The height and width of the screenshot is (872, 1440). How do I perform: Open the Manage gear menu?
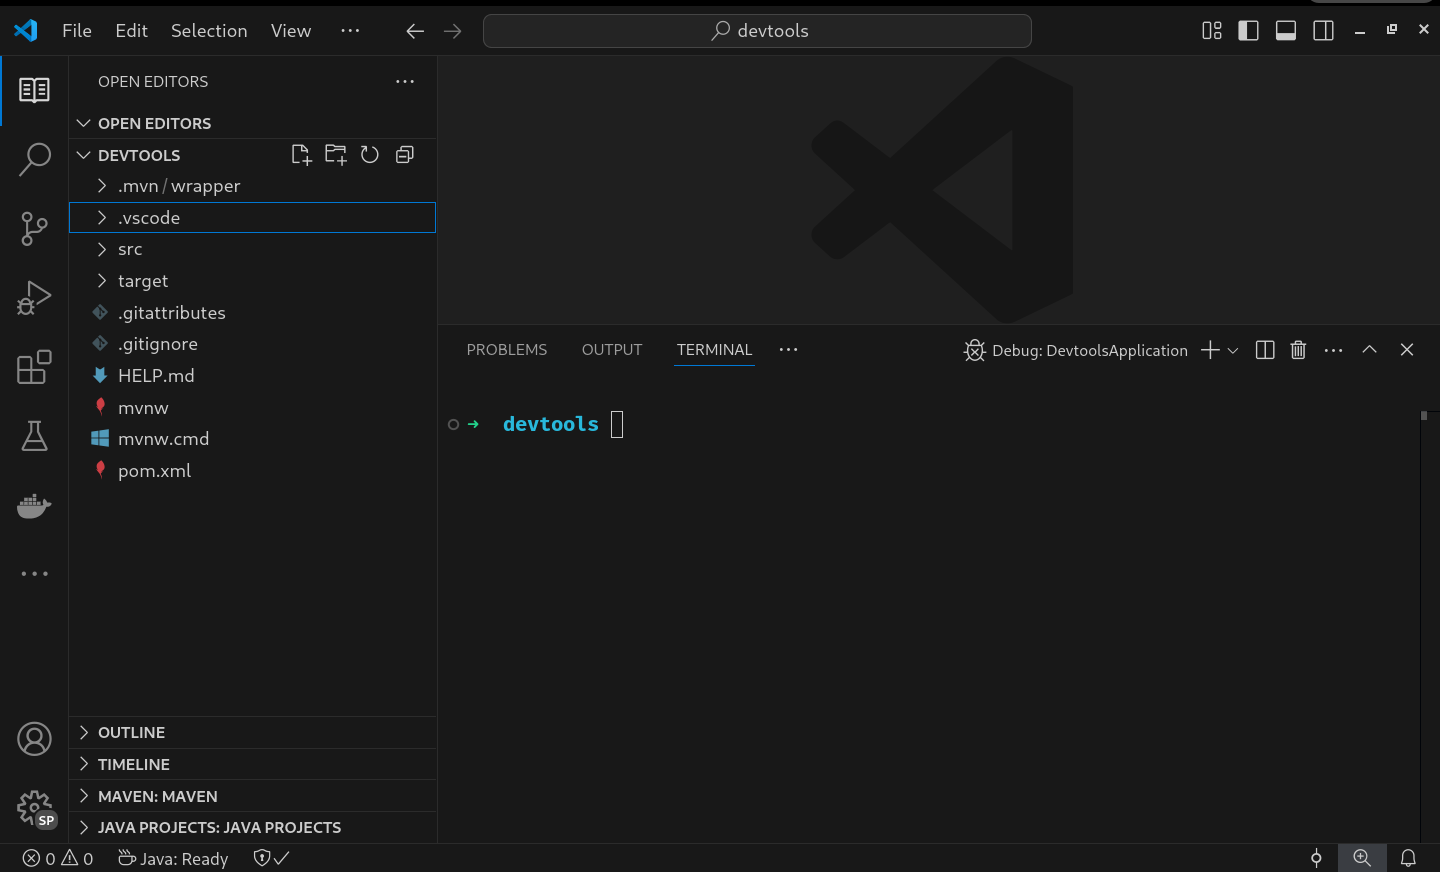pyautogui.click(x=34, y=808)
